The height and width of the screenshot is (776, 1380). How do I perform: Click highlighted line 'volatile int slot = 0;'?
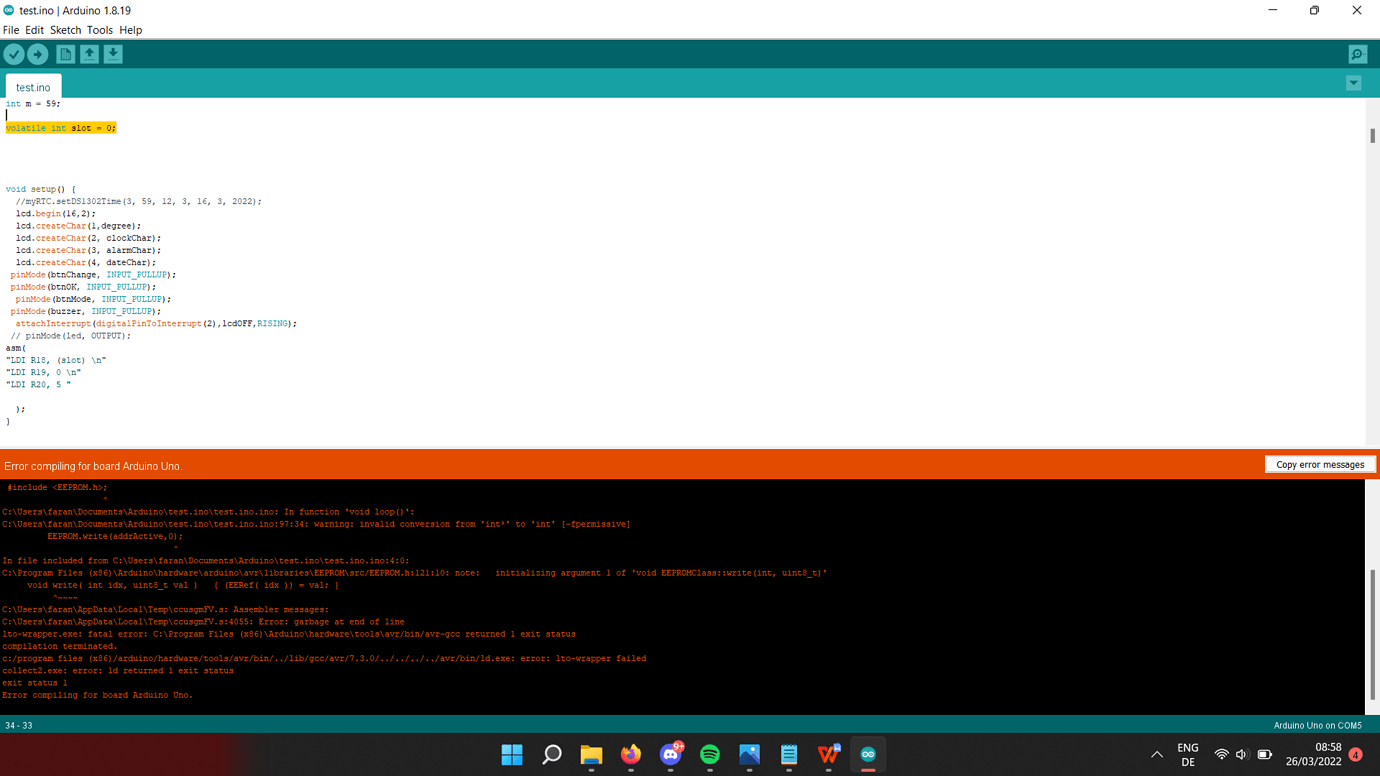click(61, 128)
